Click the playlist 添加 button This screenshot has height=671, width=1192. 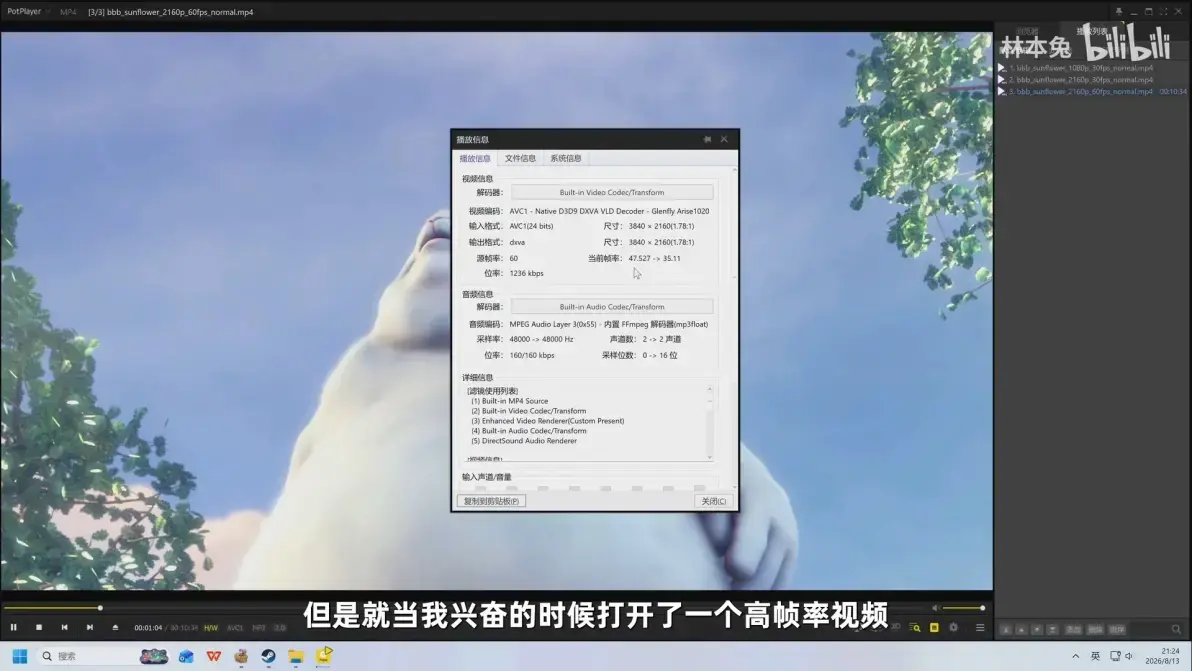click(x=1073, y=630)
